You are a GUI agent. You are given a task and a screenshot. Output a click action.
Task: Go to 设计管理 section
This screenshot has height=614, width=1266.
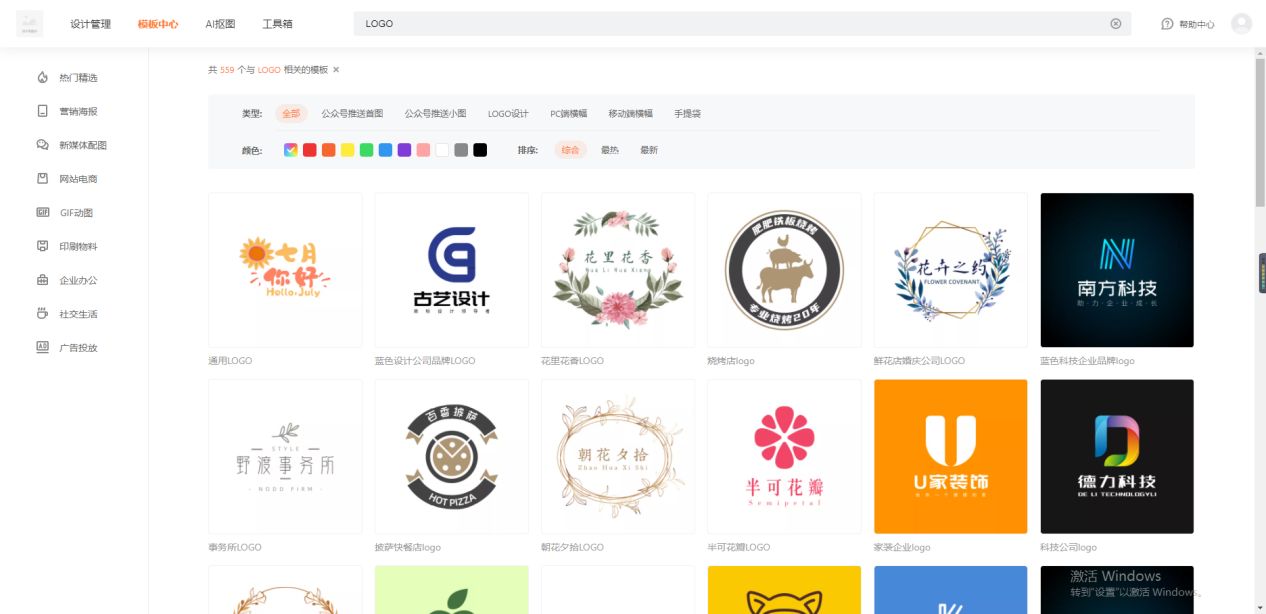[x=91, y=23]
